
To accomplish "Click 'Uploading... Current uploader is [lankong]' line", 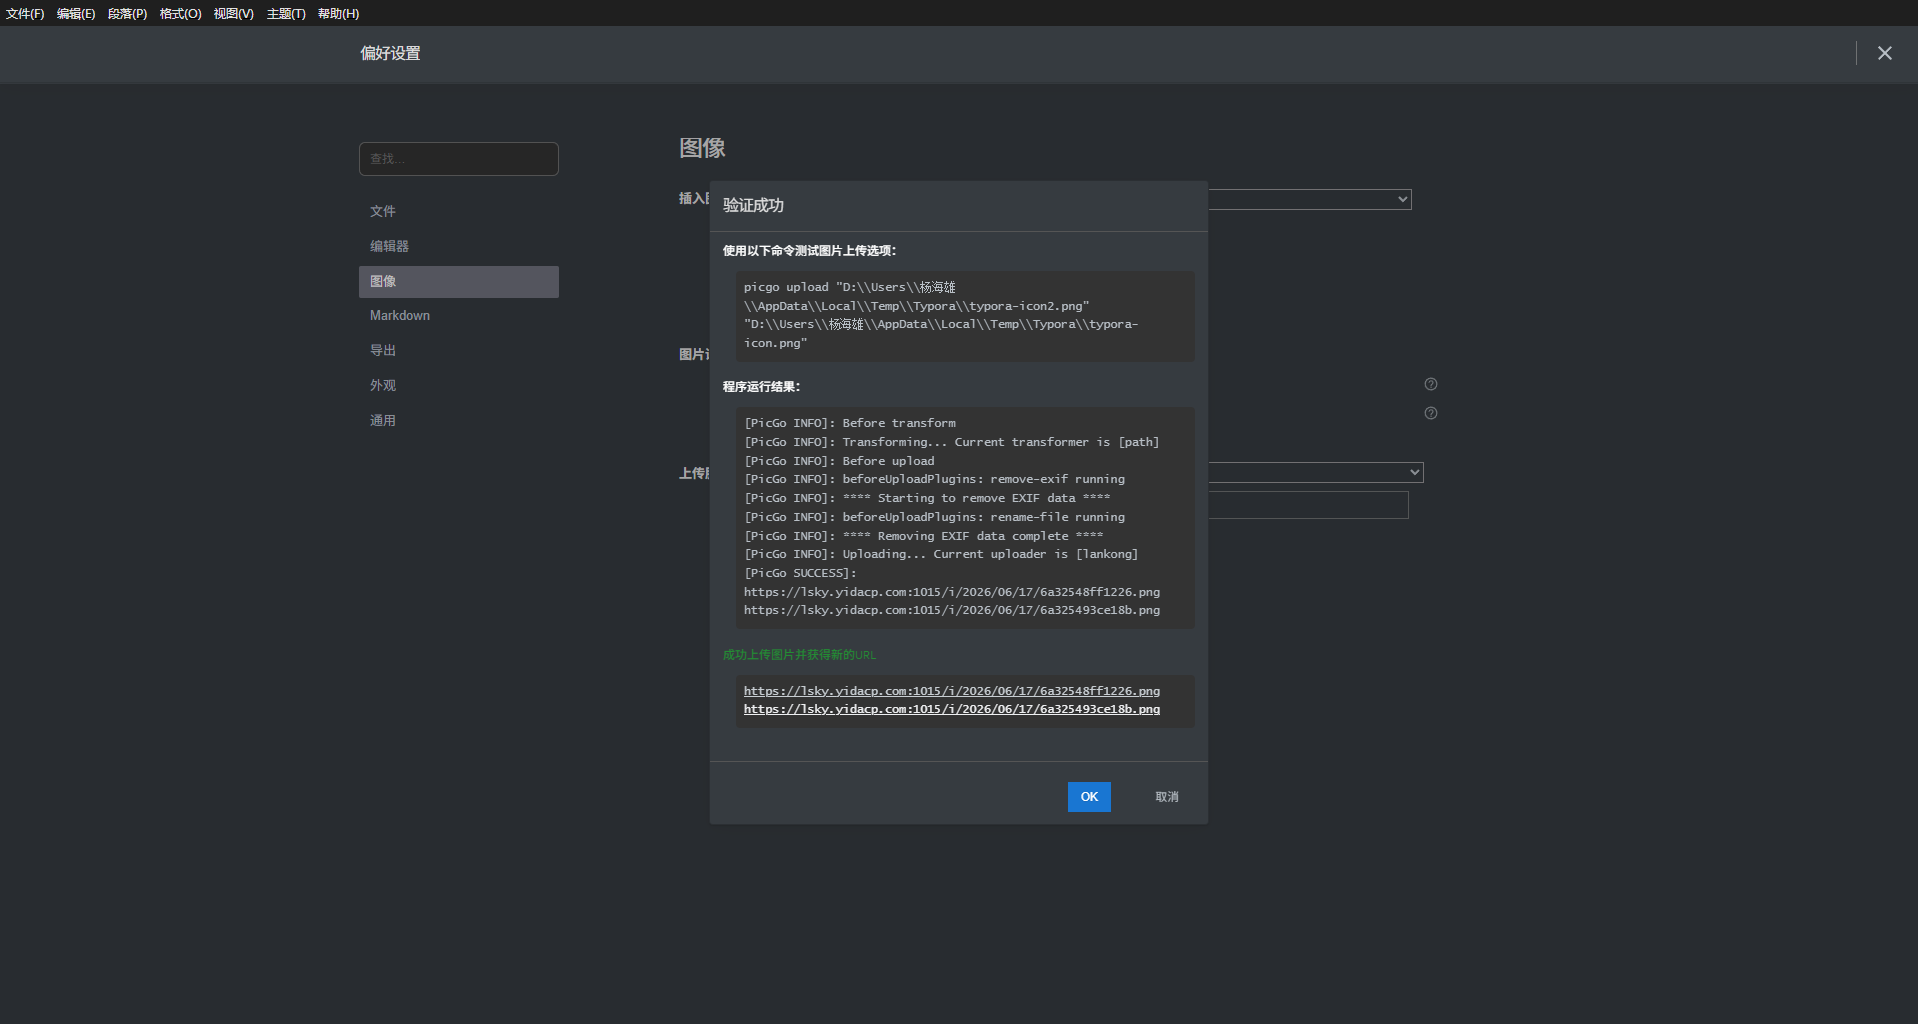I will (x=941, y=554).
